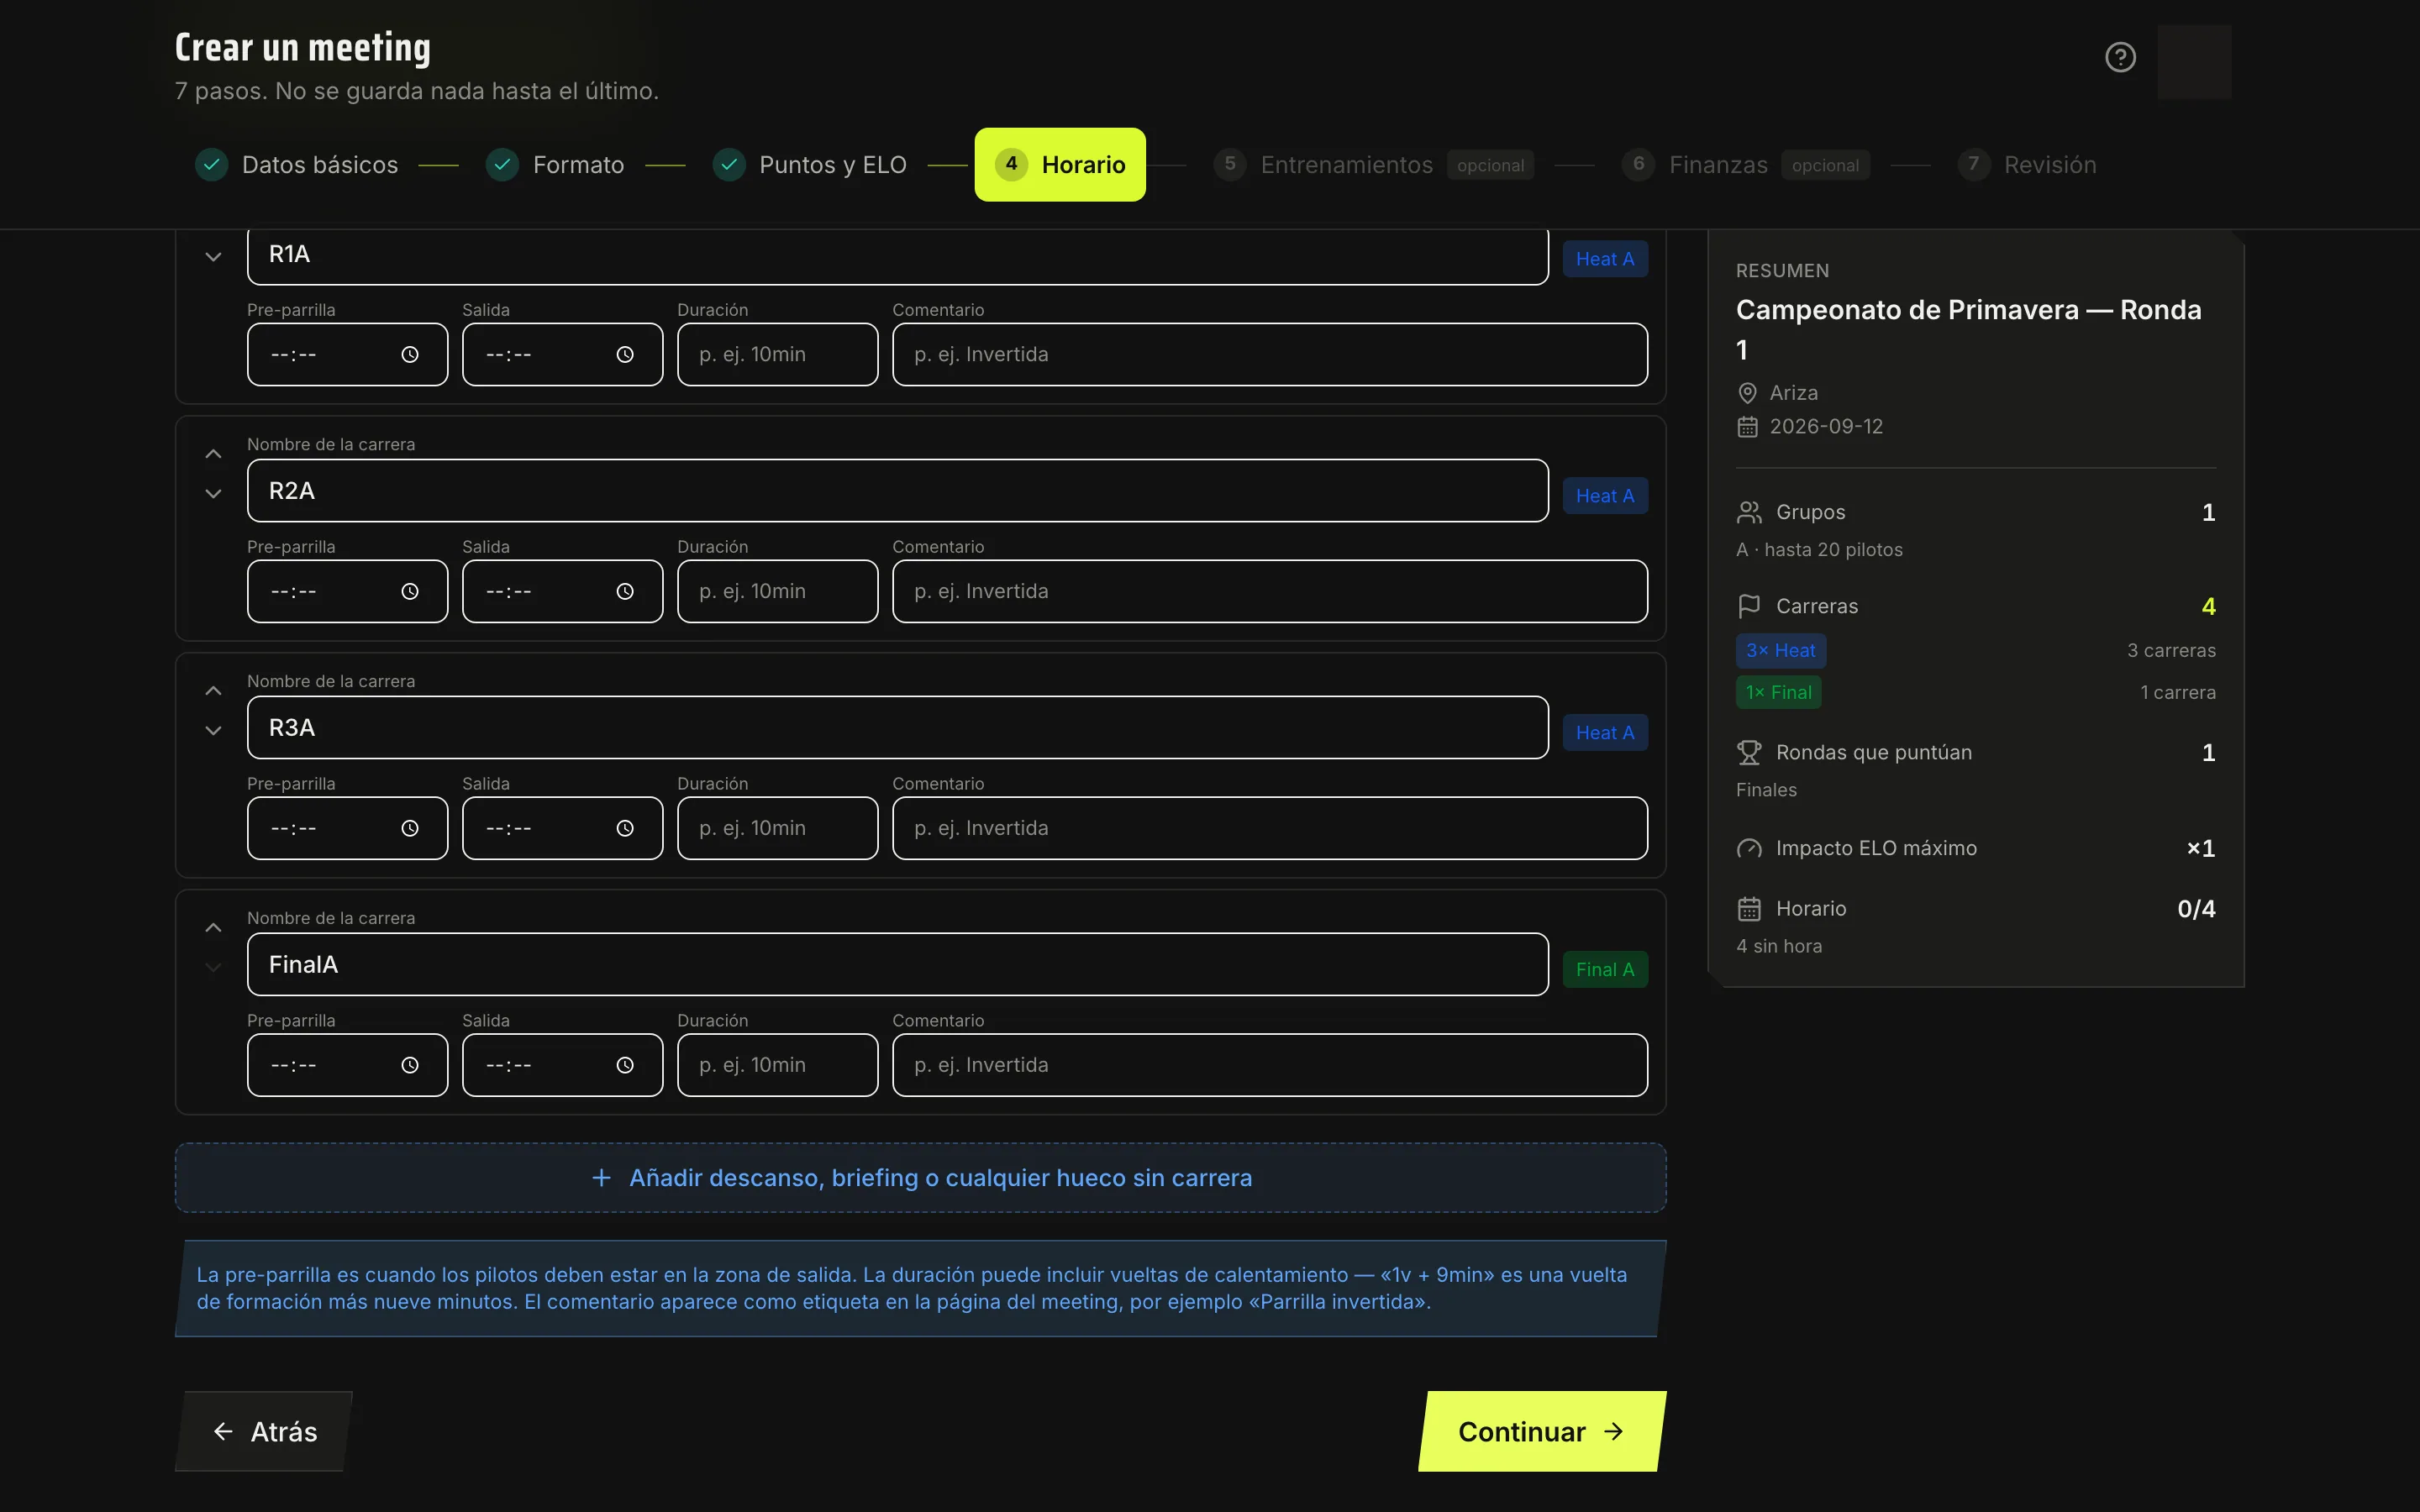Go to the Formato step

(x=555, y=165)
